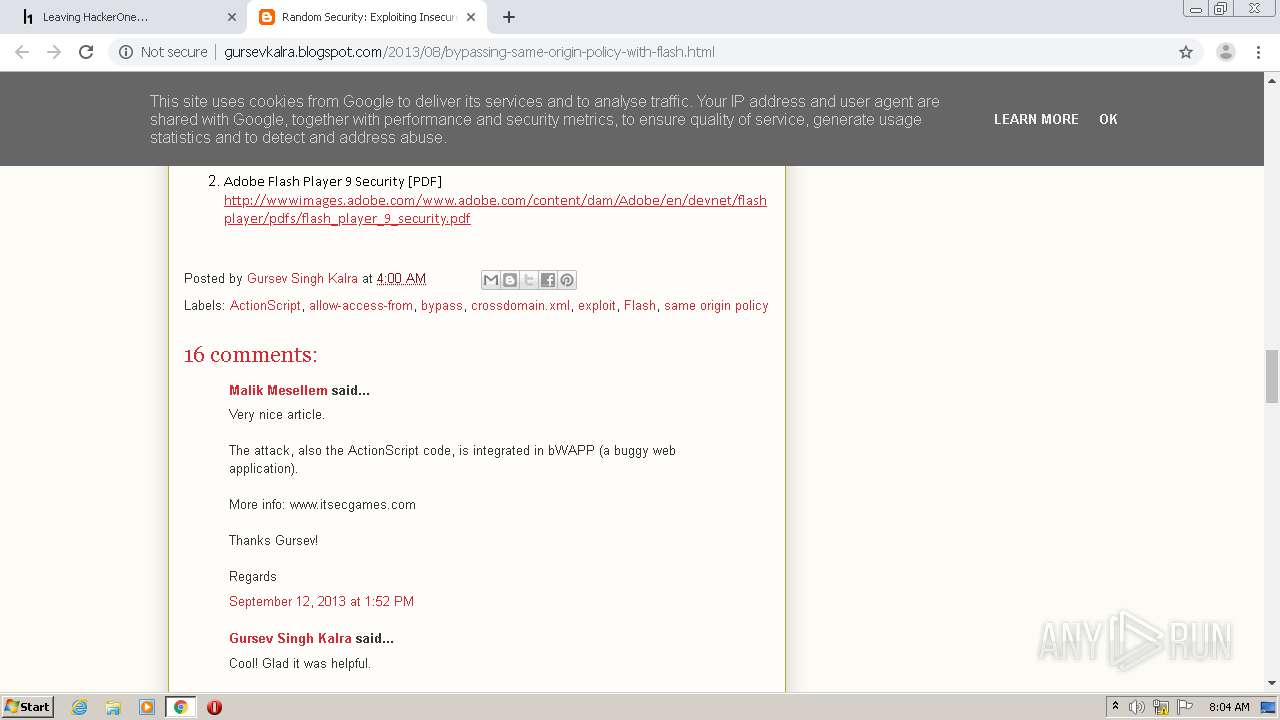The height and width of the screenshot is (720, 1280).
Task: Reload the current page
Action: [86, 52]
